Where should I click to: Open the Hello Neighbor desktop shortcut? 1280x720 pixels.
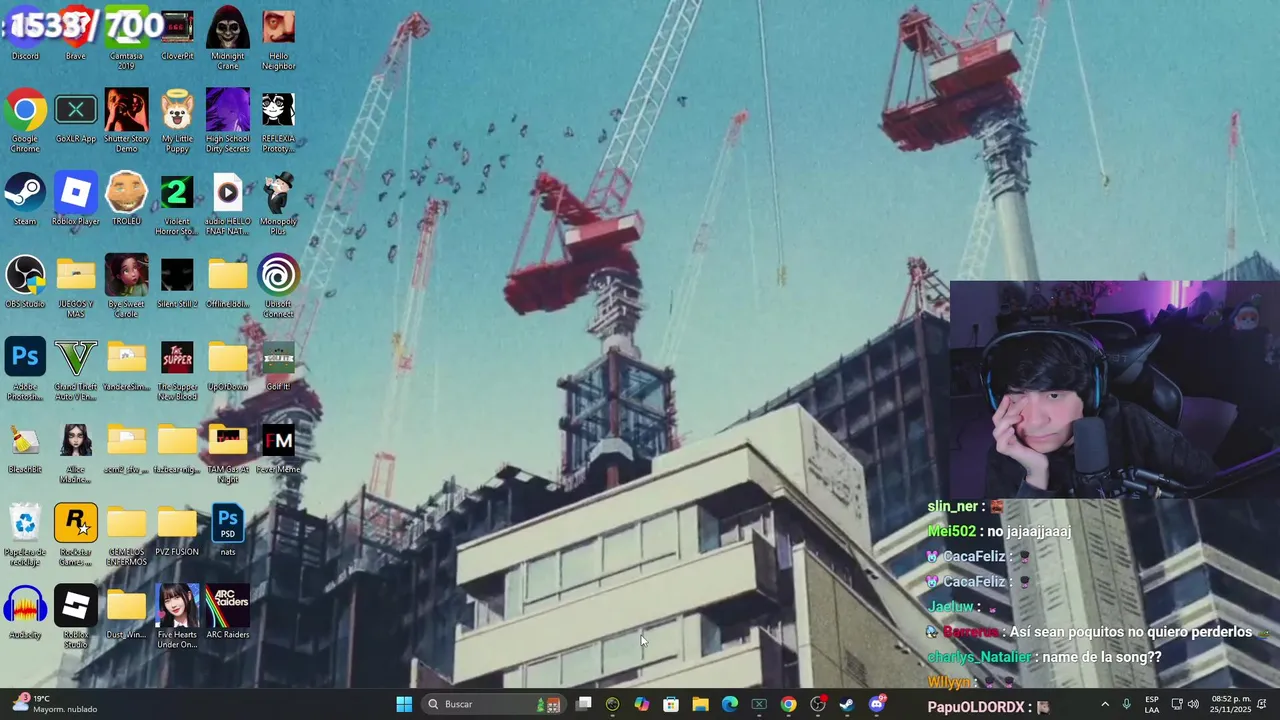(278, 40)
